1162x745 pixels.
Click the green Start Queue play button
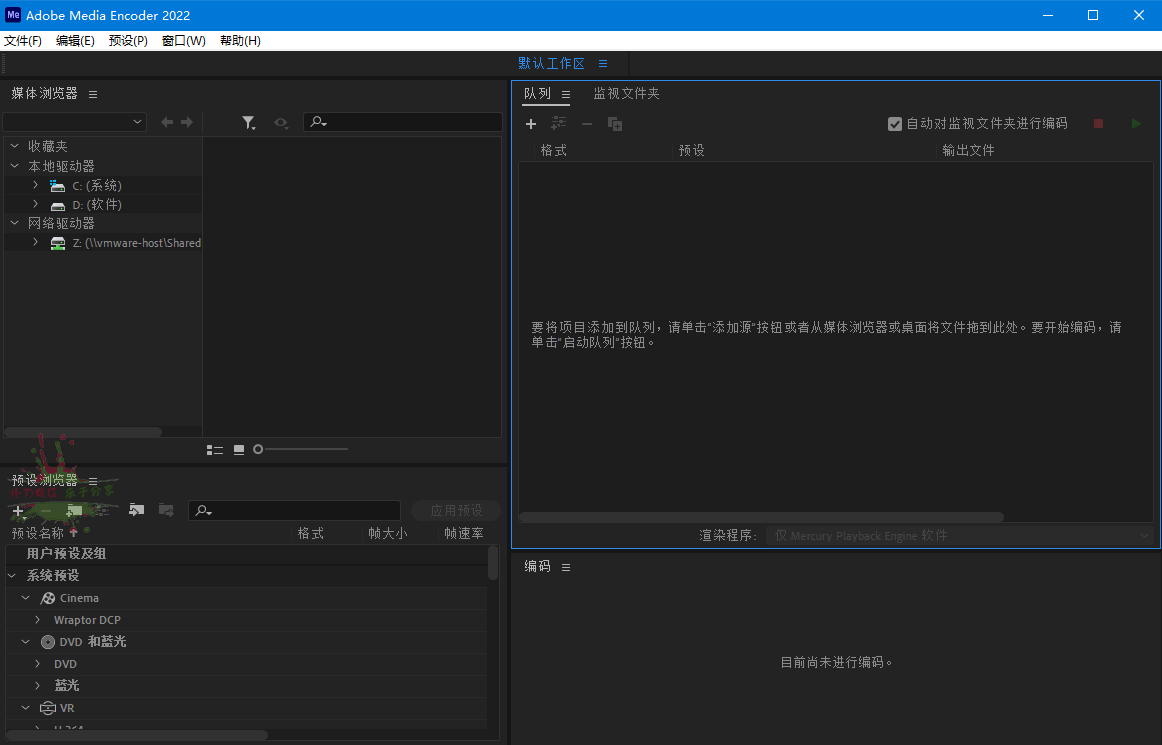point(1135,124)
